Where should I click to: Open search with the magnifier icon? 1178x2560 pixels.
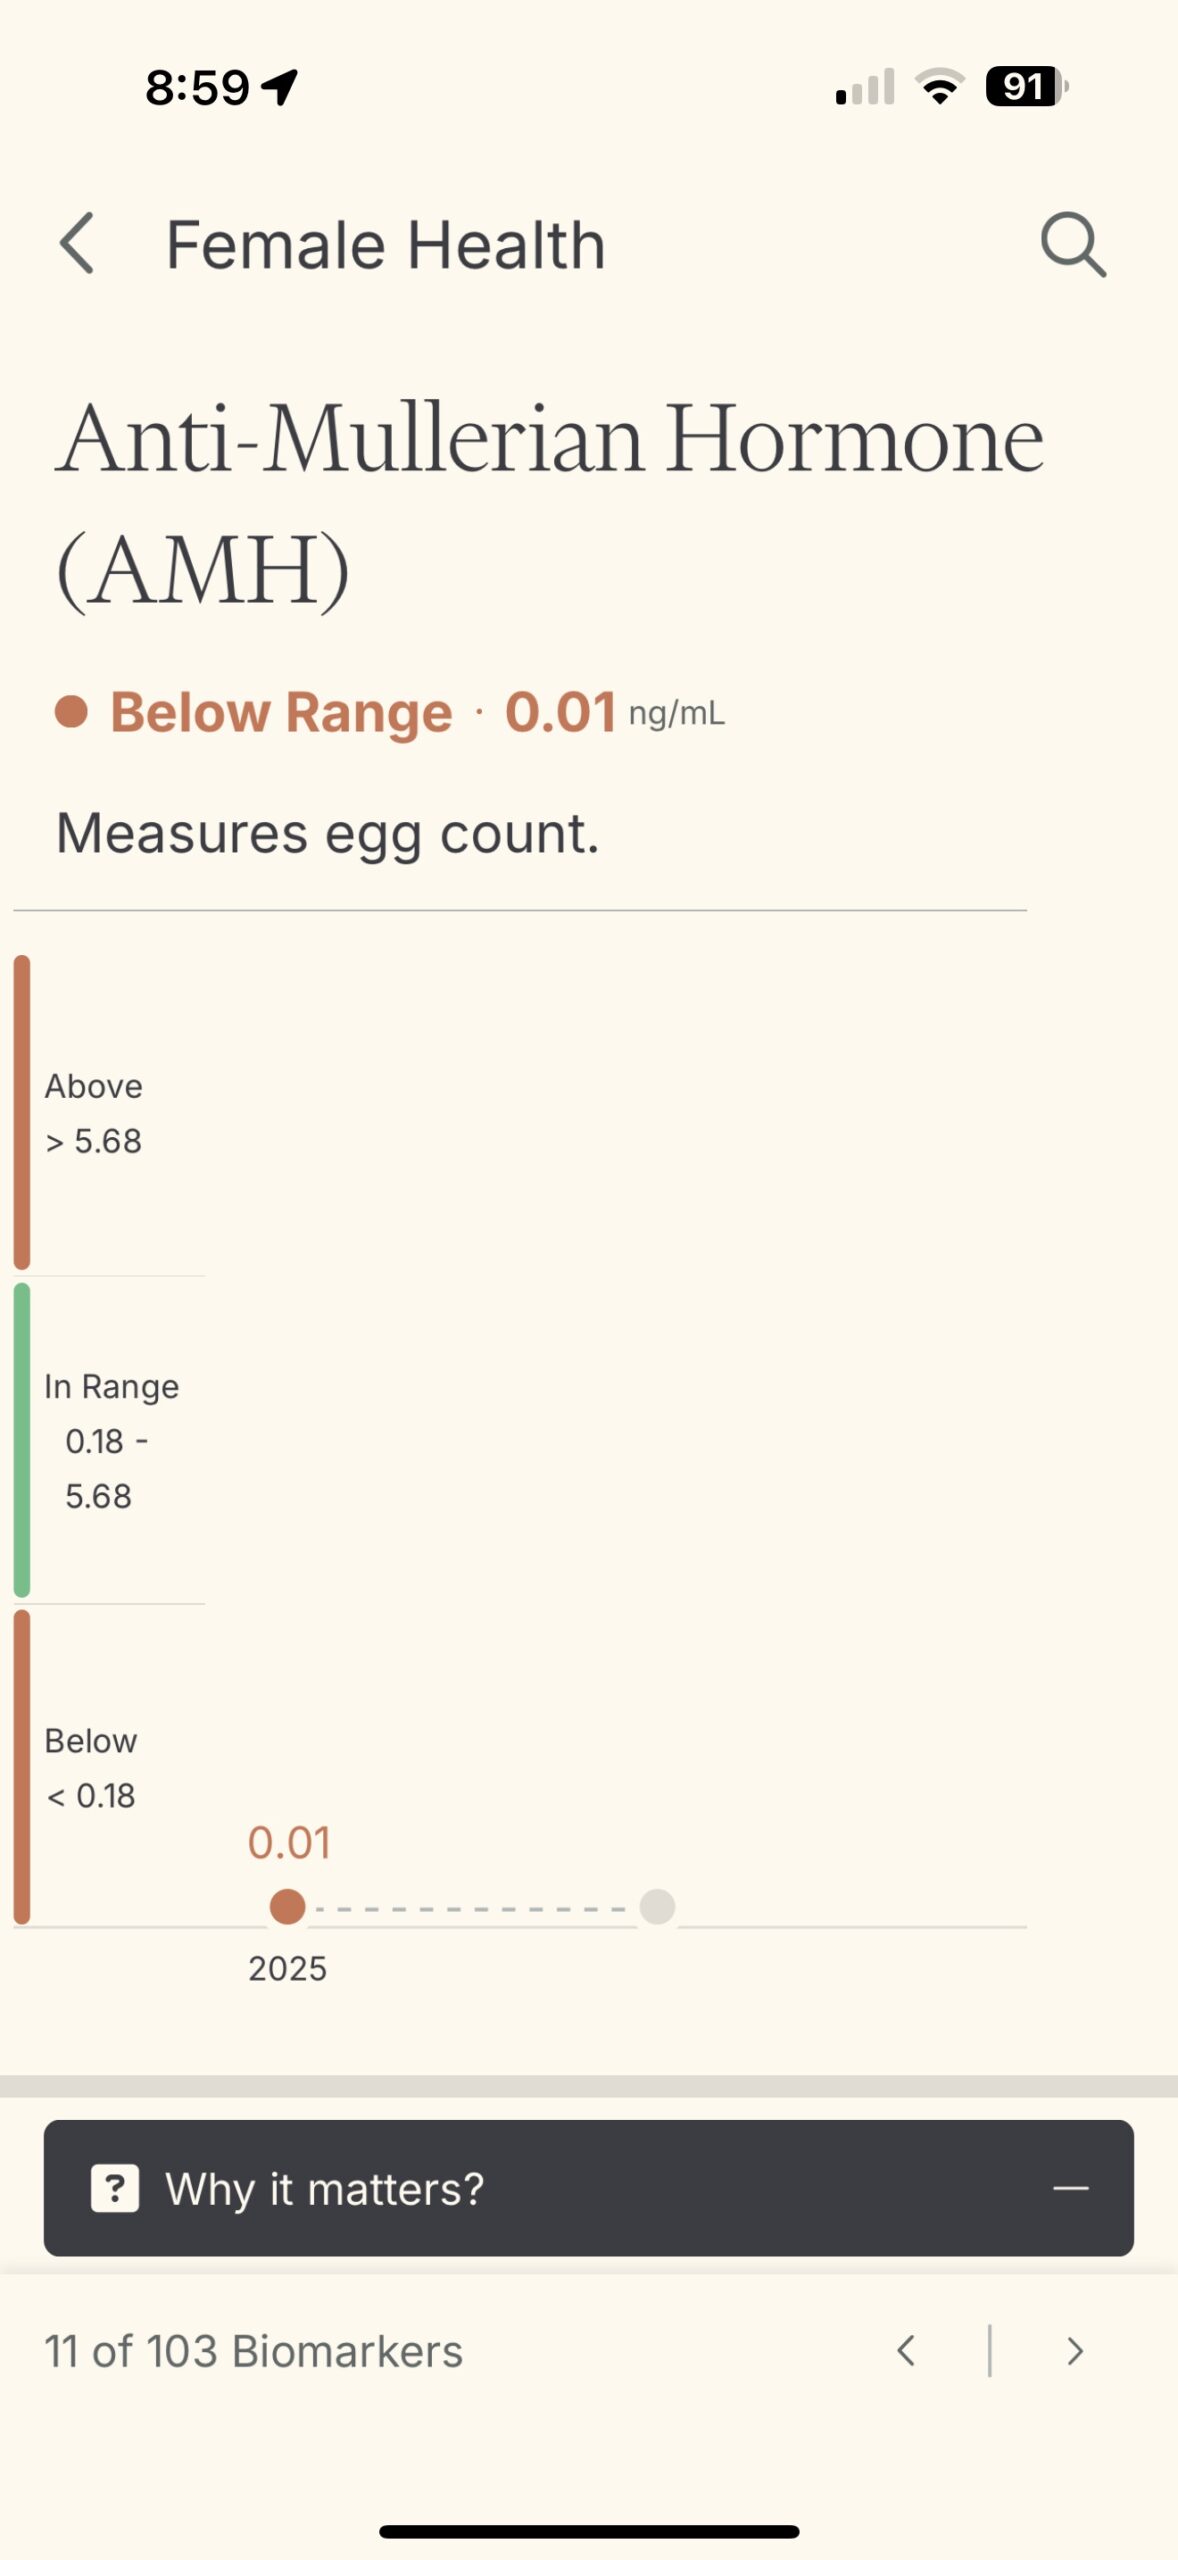[1073, 243]
